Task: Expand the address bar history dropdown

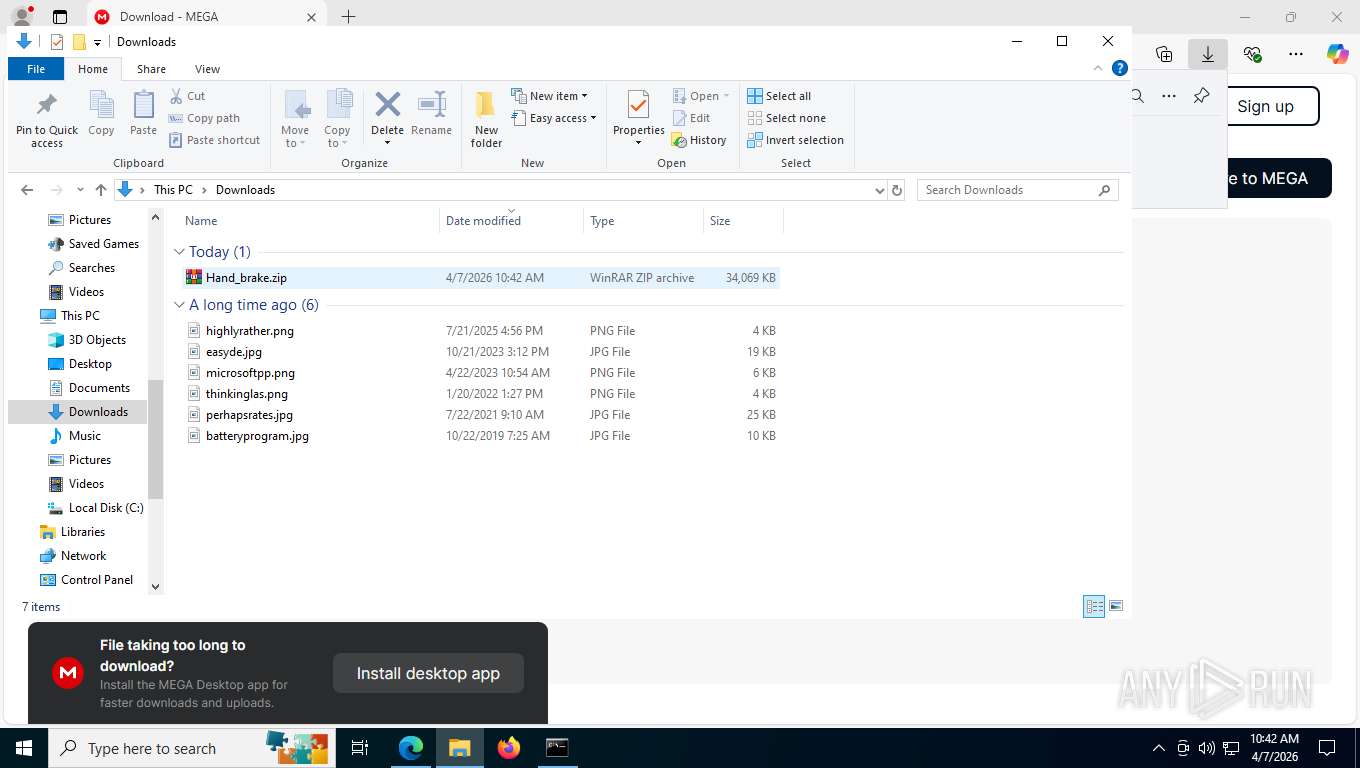Action: tap(880, 190)
